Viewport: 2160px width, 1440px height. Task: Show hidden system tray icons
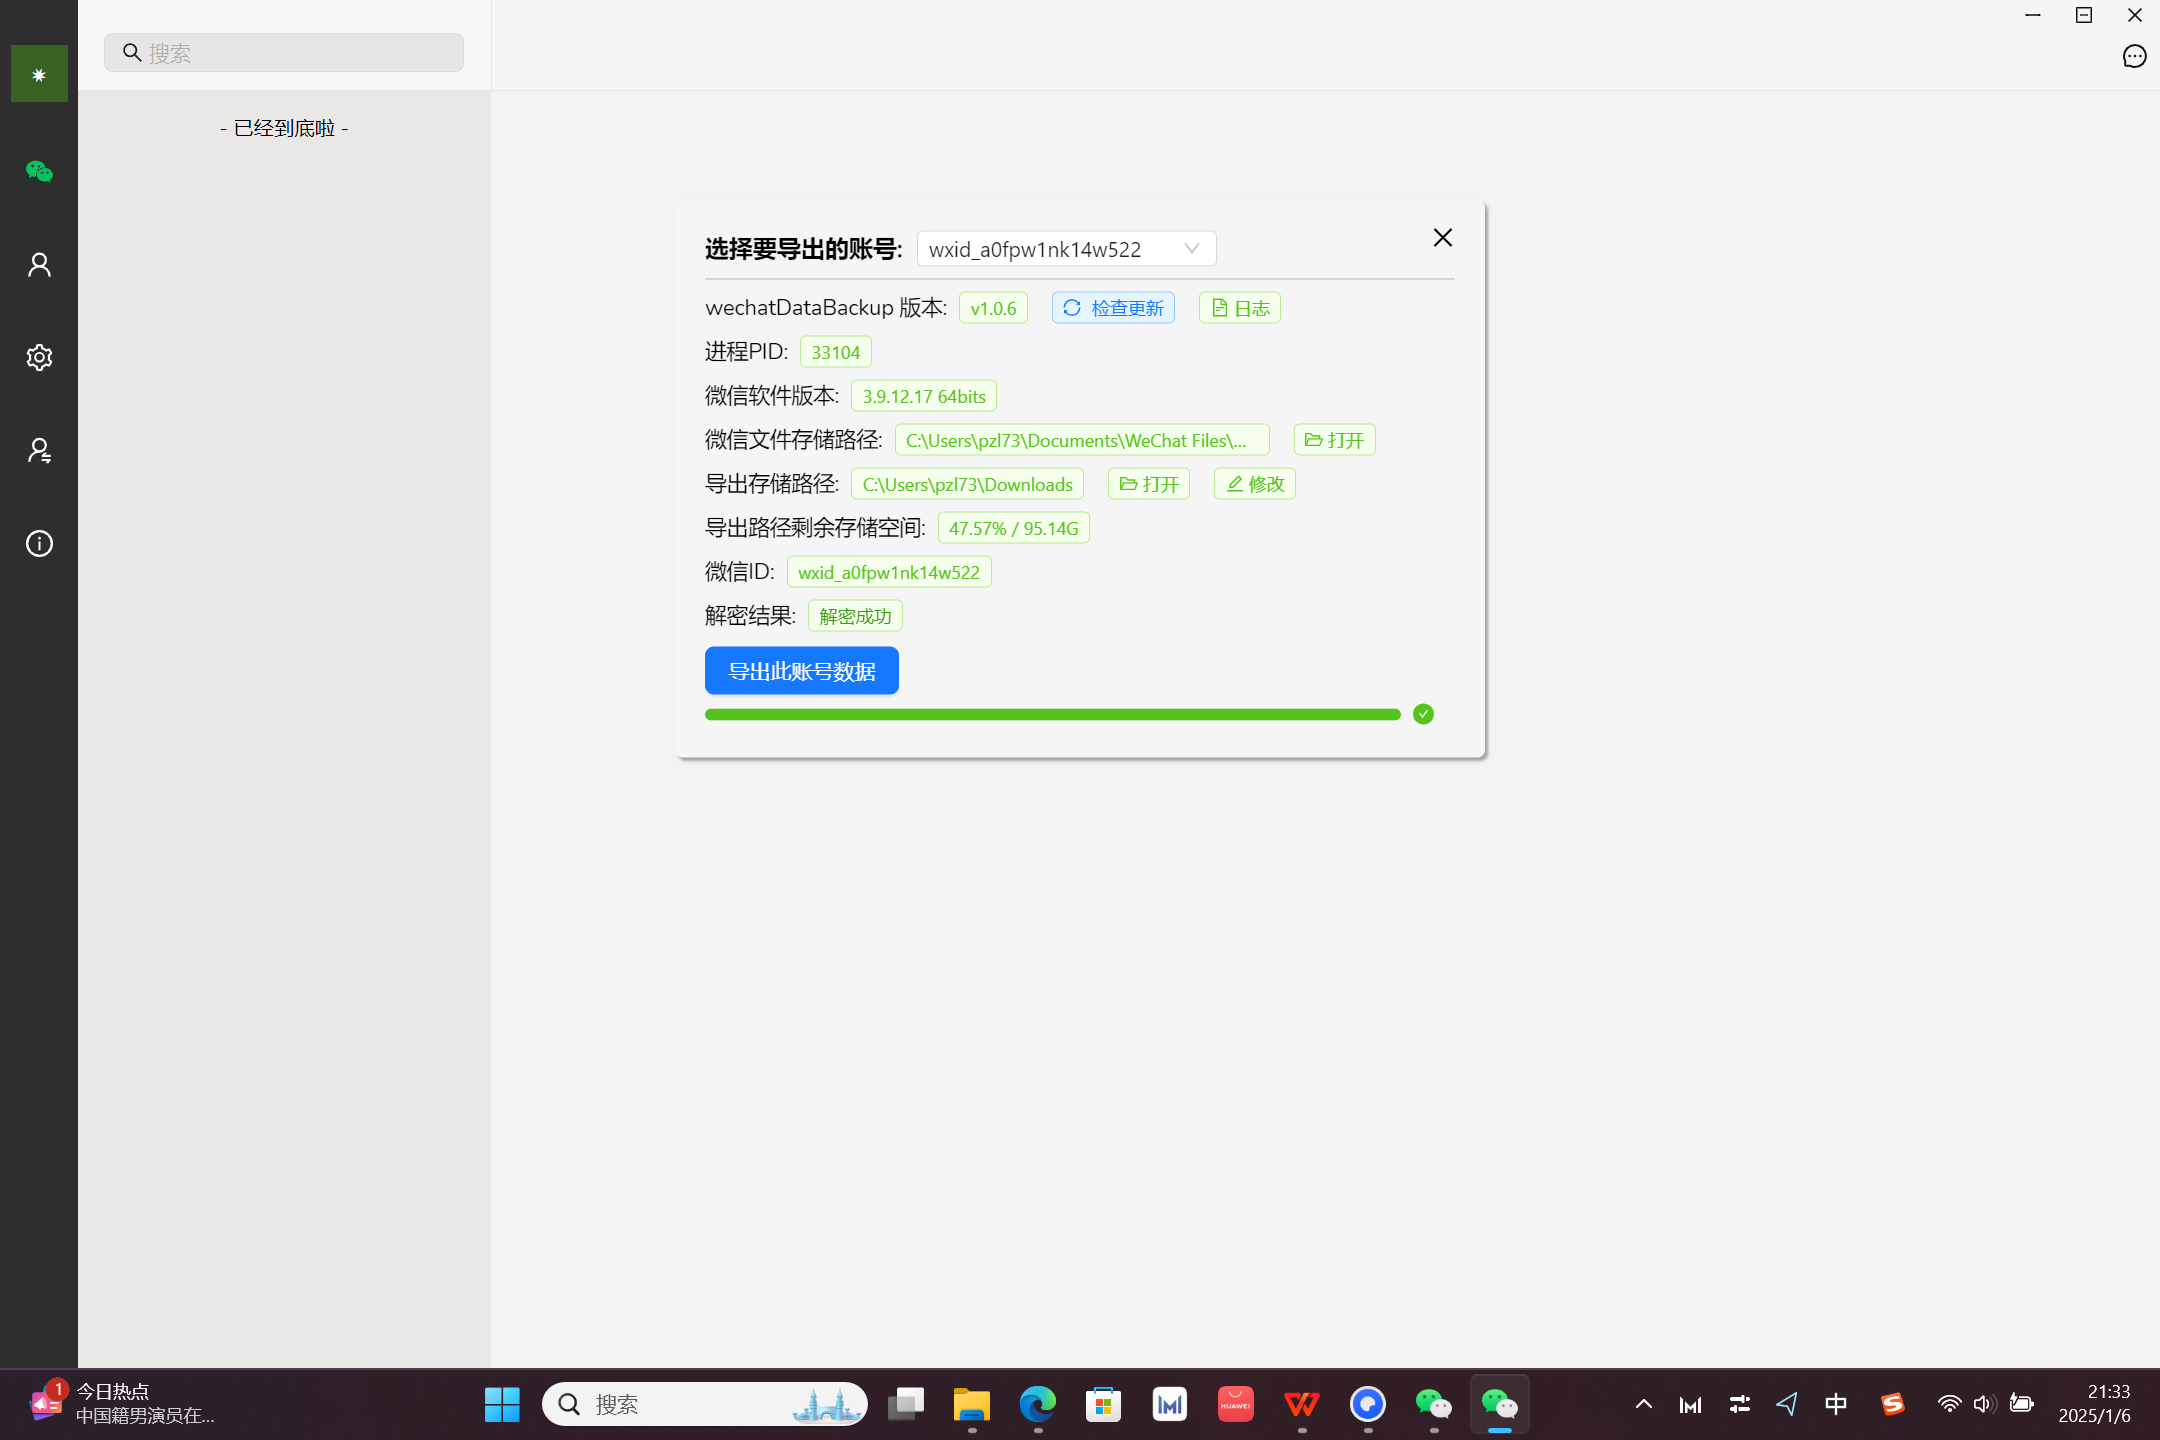click(1644, 1405)
